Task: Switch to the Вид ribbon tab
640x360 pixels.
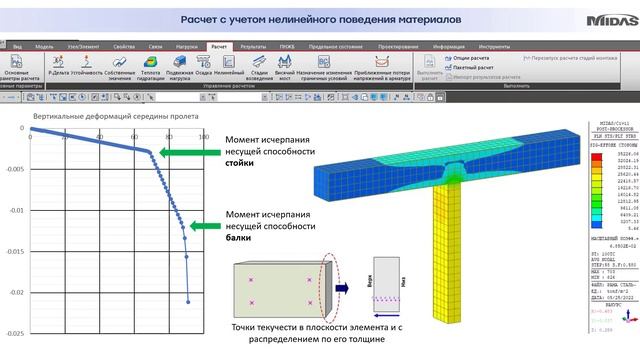Action: [x=18, y=47]
